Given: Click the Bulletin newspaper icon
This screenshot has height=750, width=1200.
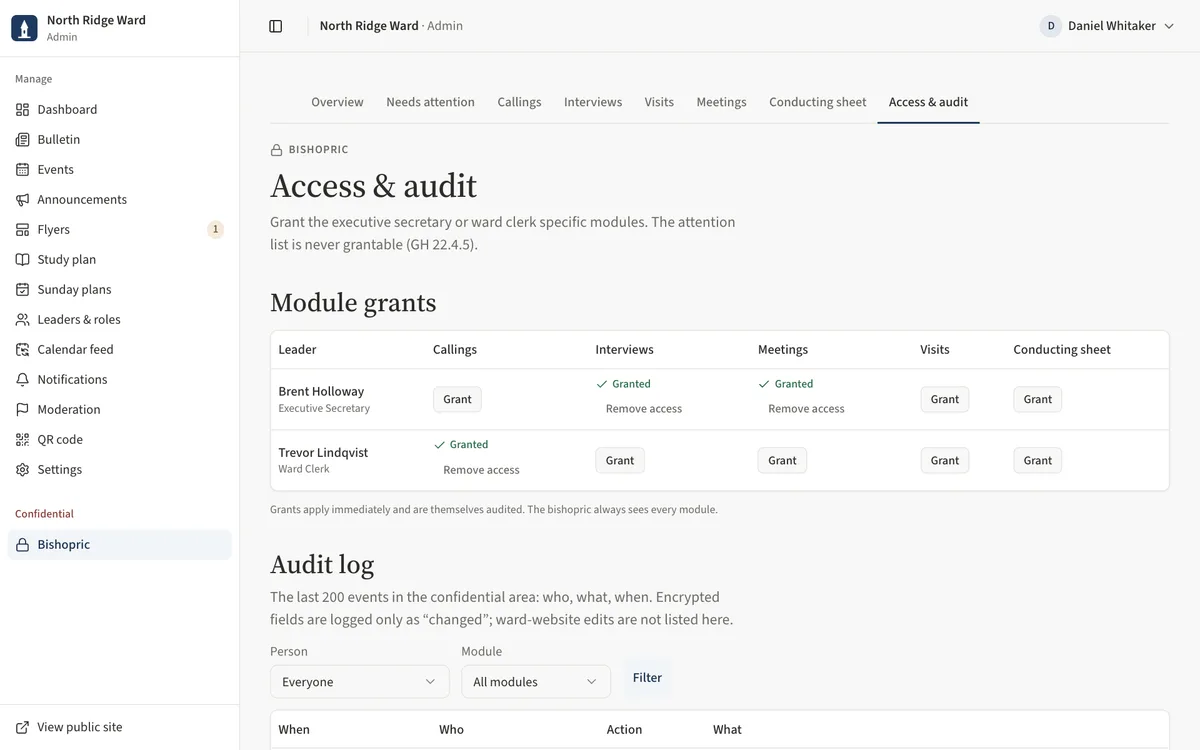Looking at the screenshot, I should tap(22, 139).
